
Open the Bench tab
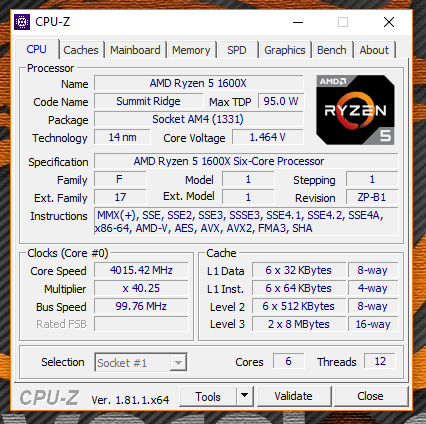[332, 50]
